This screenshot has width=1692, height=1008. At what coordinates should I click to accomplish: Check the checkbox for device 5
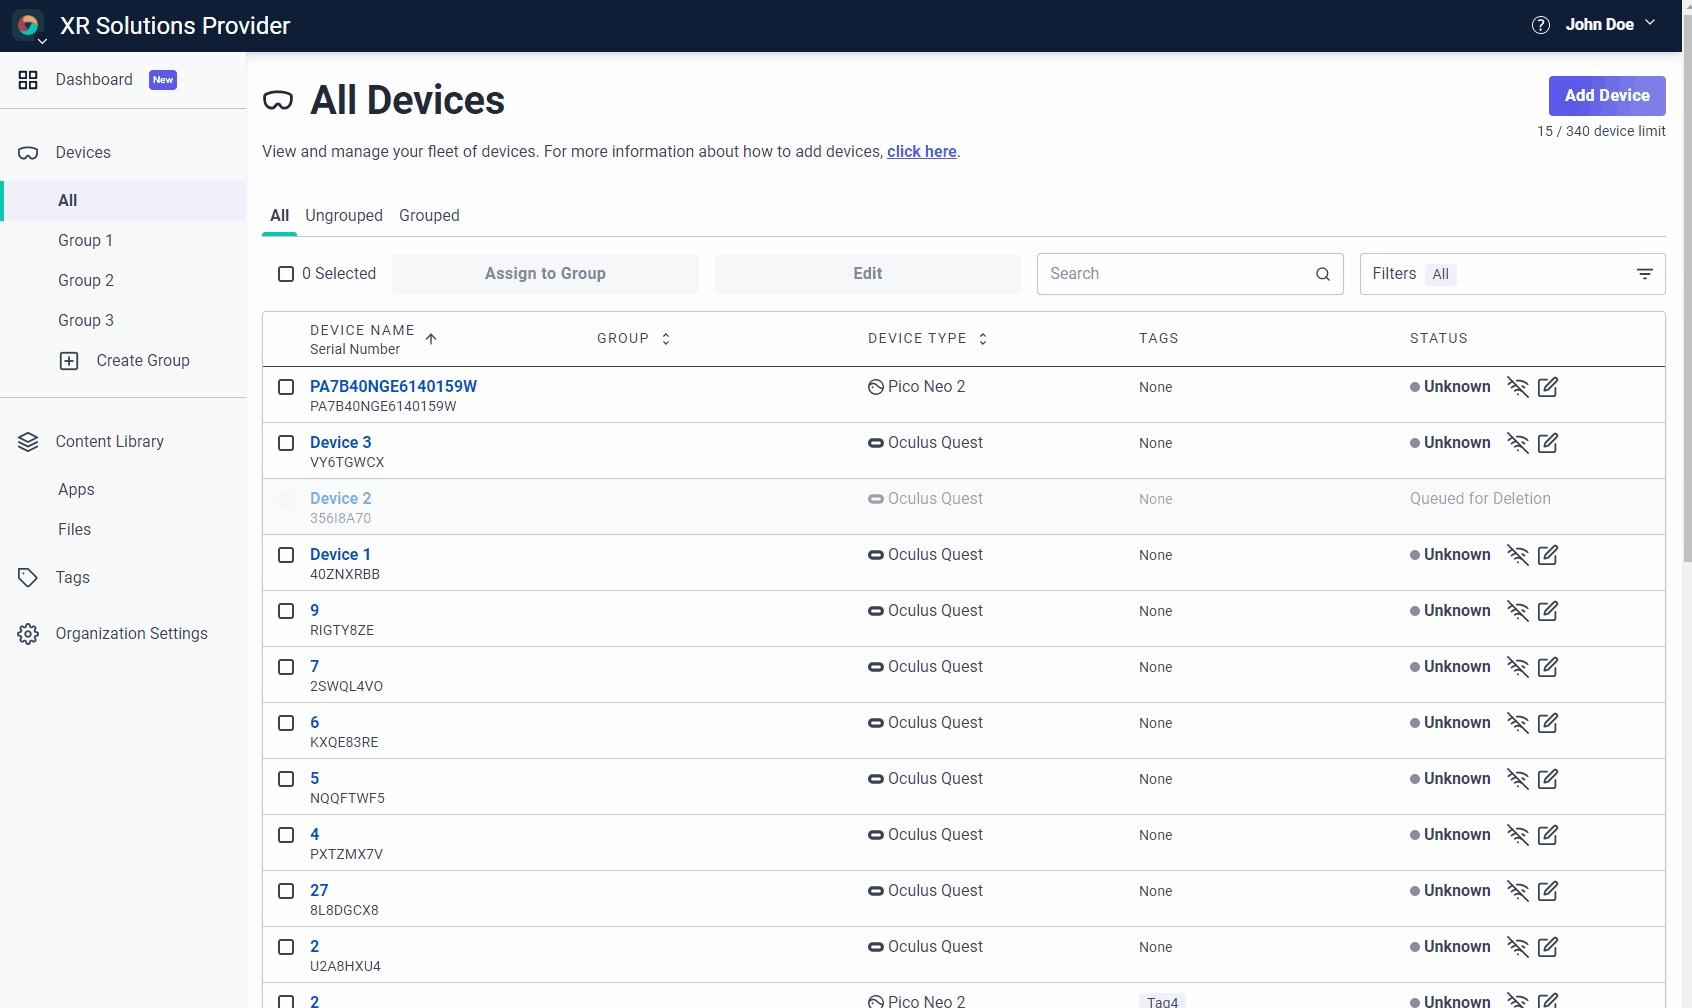pyautogui.click(x=286, y=779)
